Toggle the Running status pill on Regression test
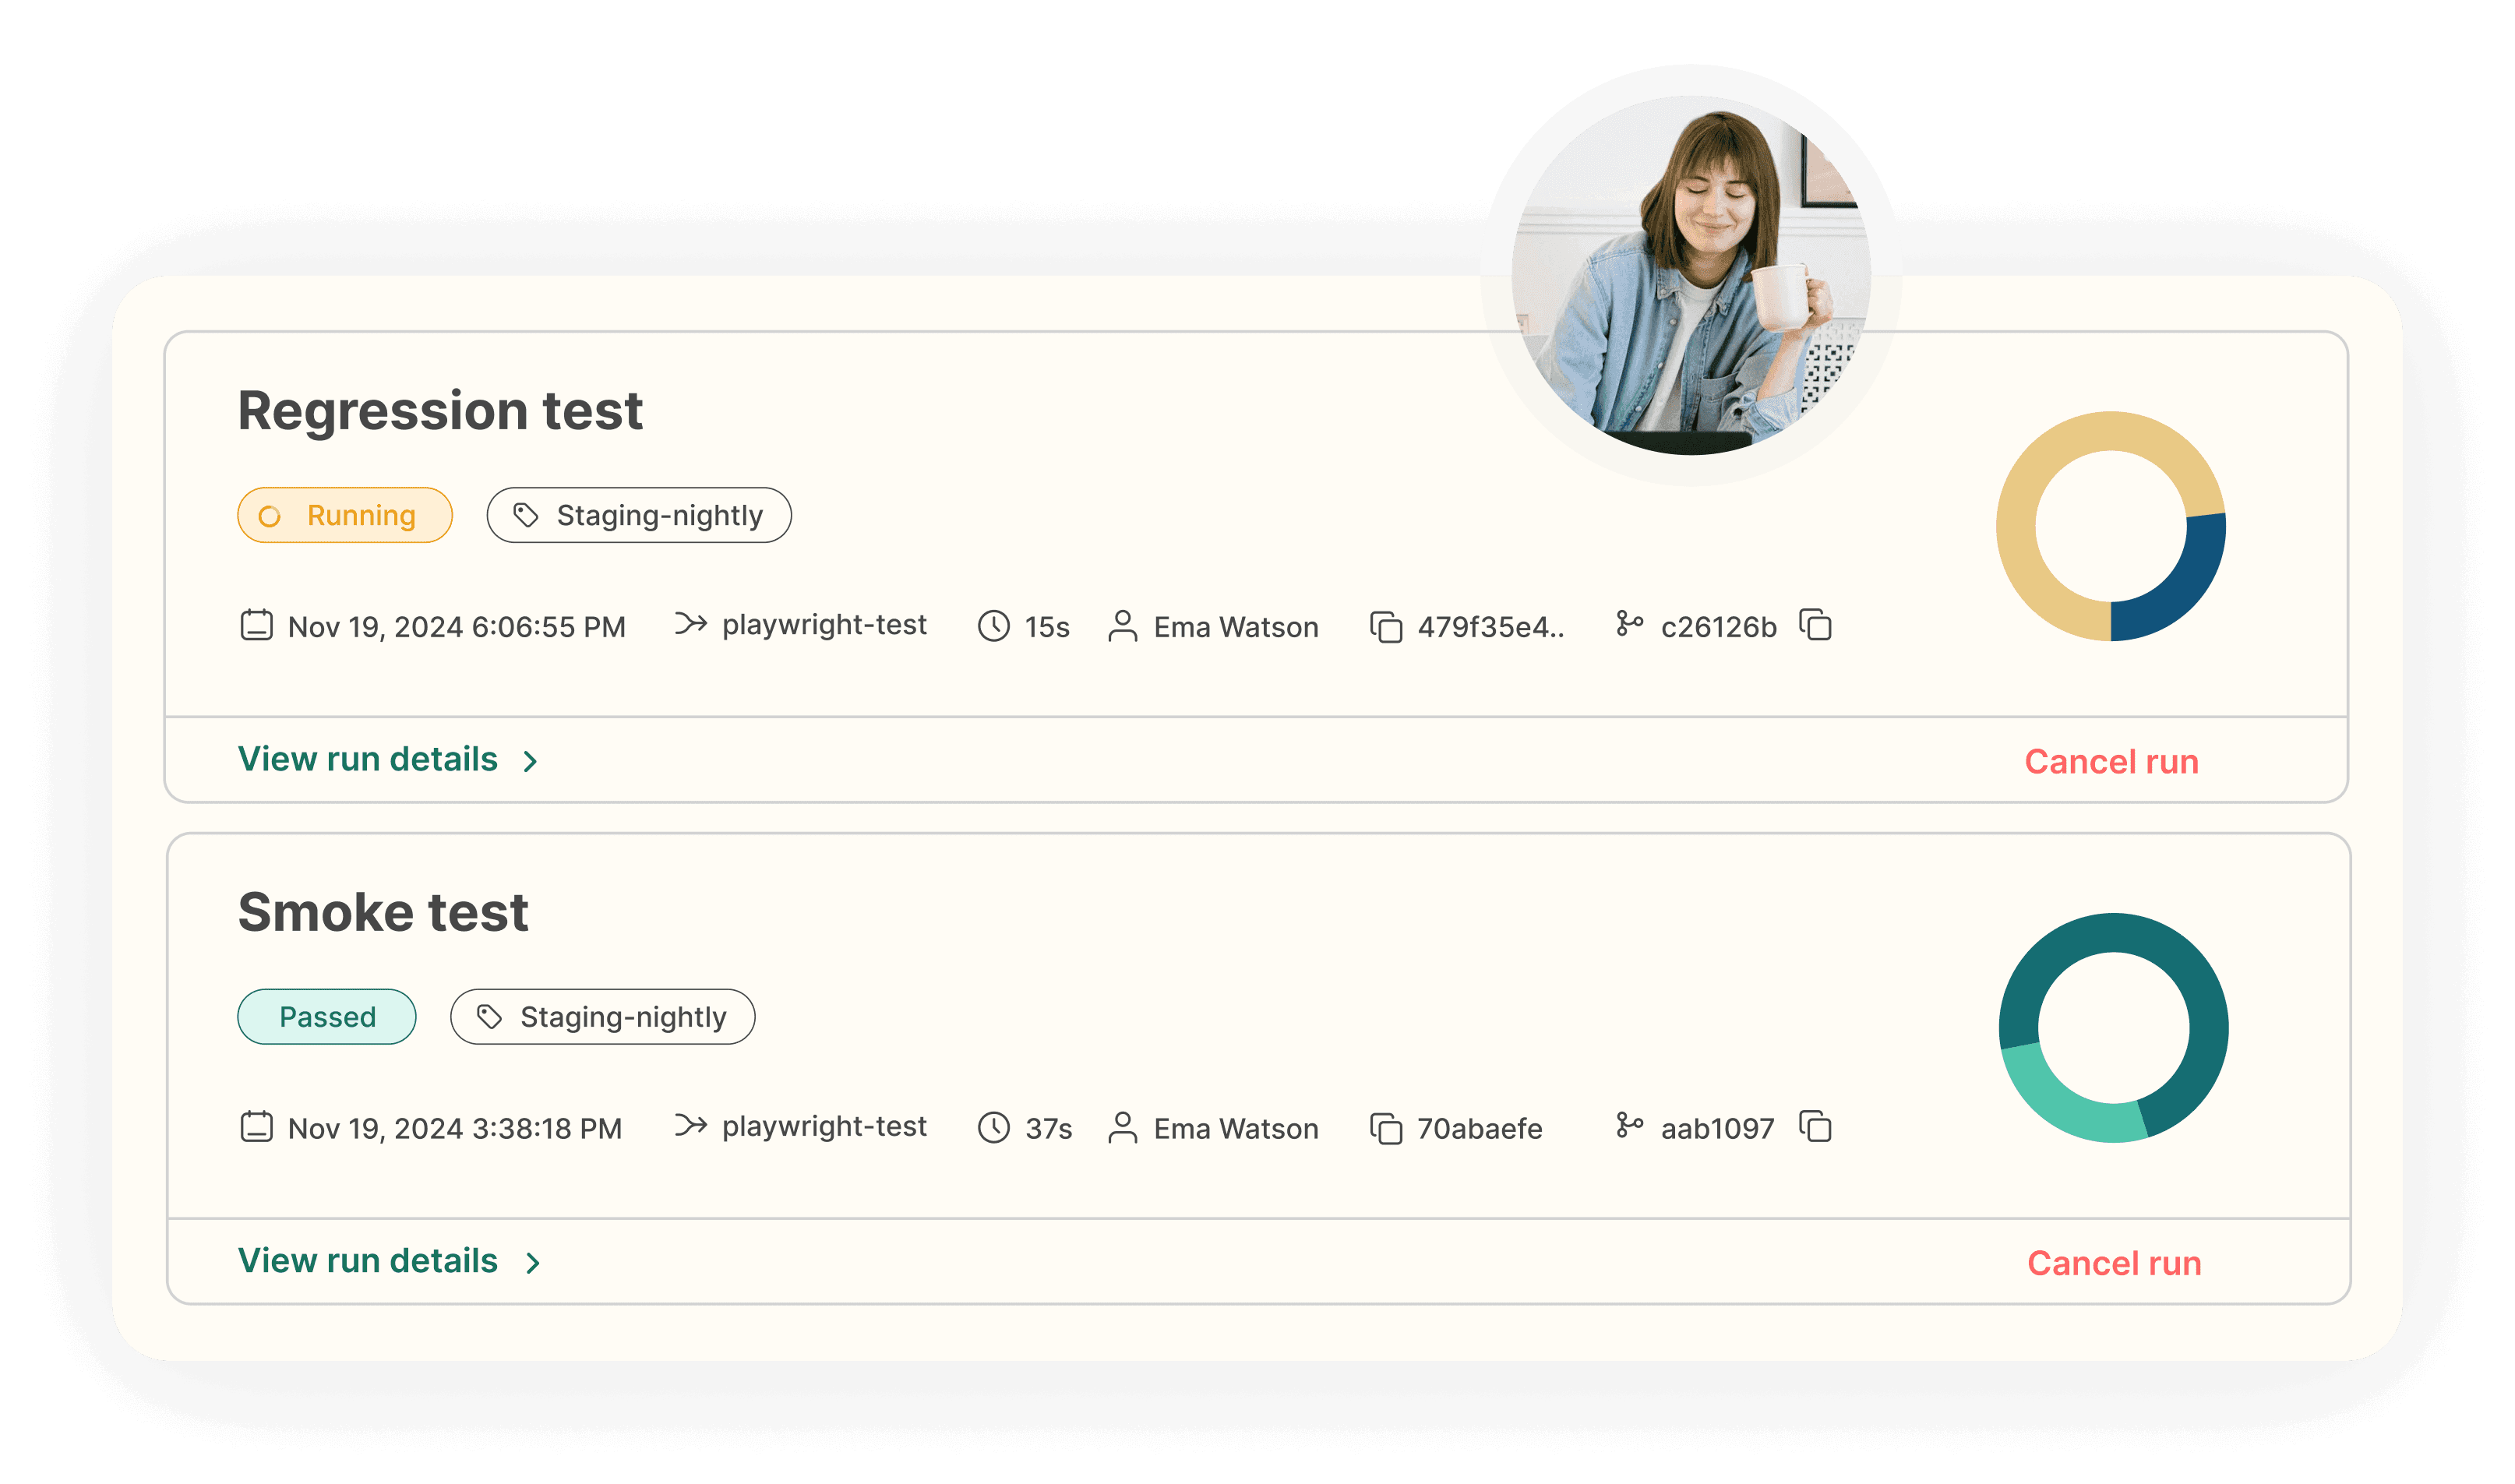Viewport: 2515px width, 1484px height. pos(344,515)
